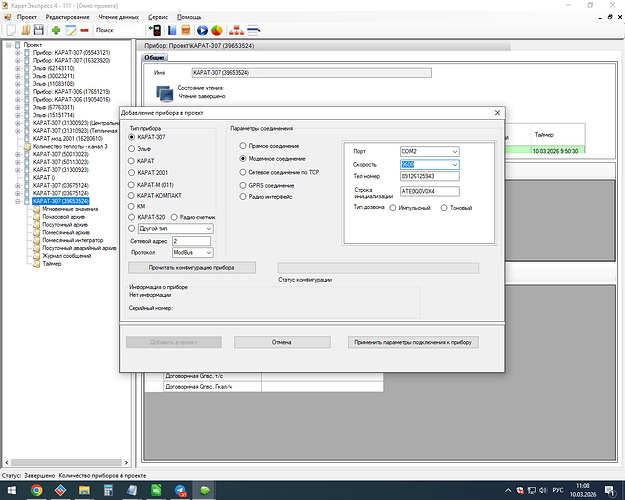
Task: Click the floppy disk save icon
Action: coord(38,31)
